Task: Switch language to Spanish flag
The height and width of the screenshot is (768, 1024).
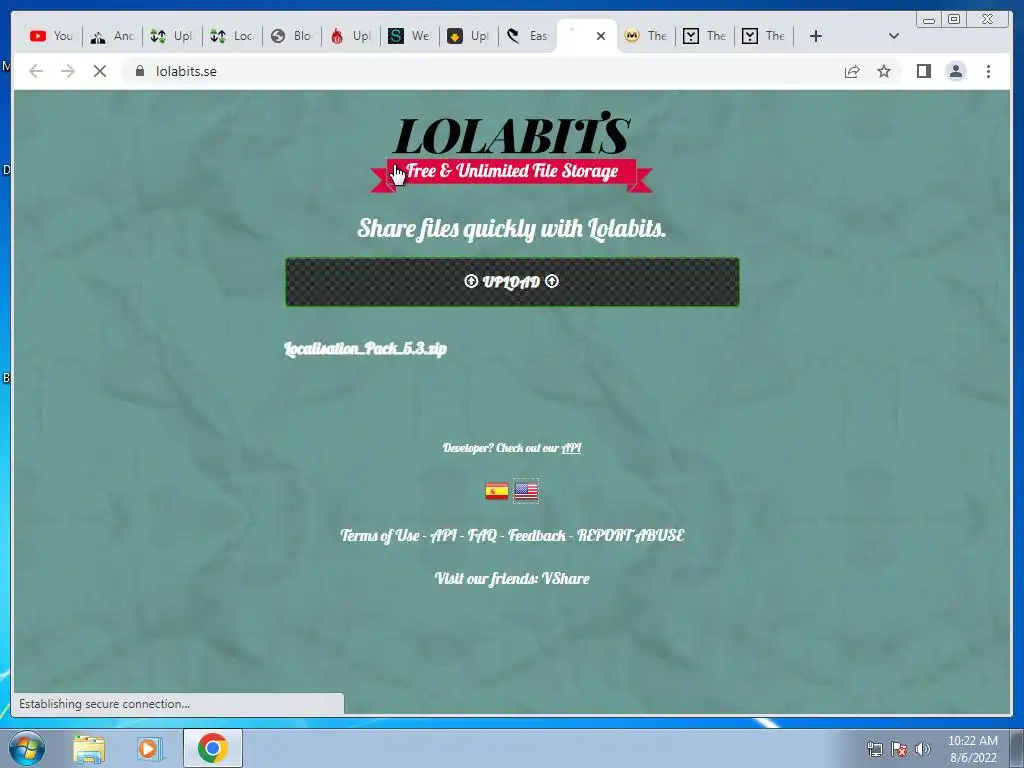Action: pos(497,491)
